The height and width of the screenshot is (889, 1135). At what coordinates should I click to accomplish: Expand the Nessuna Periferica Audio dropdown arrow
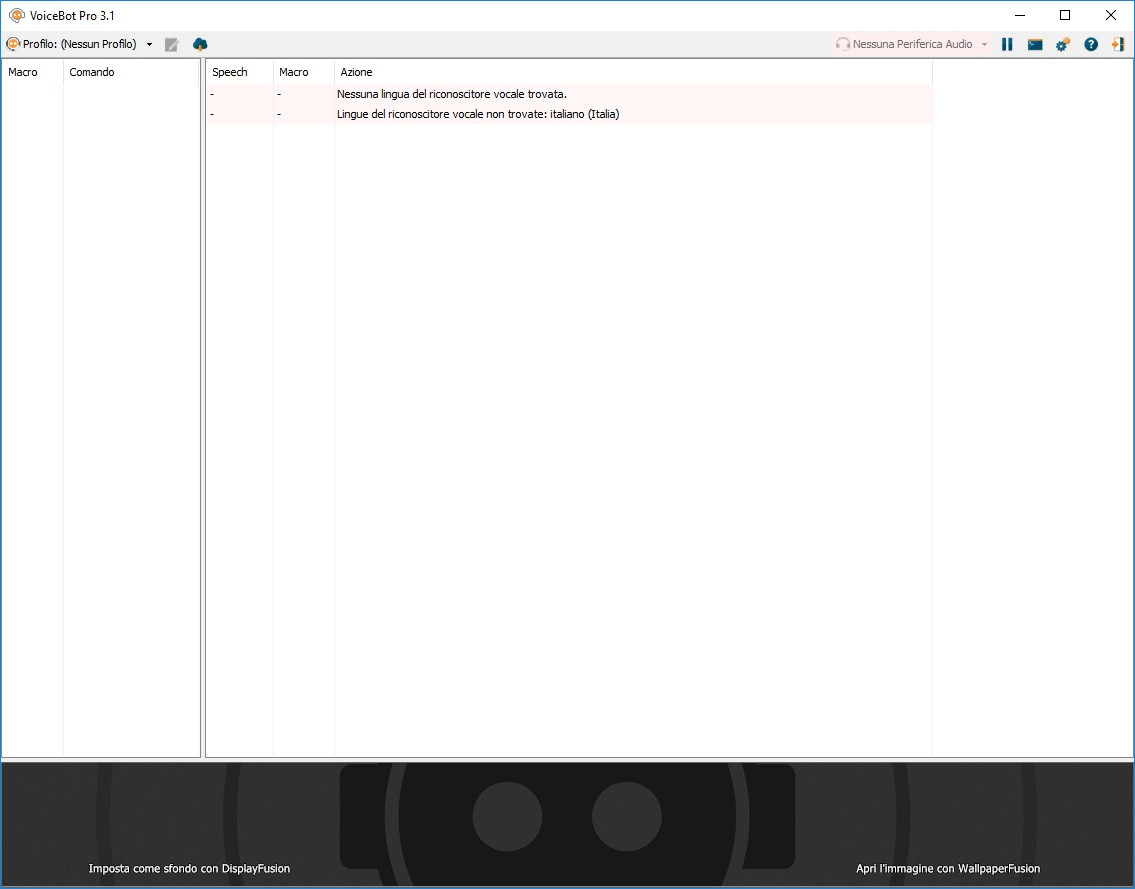point(984,44)
